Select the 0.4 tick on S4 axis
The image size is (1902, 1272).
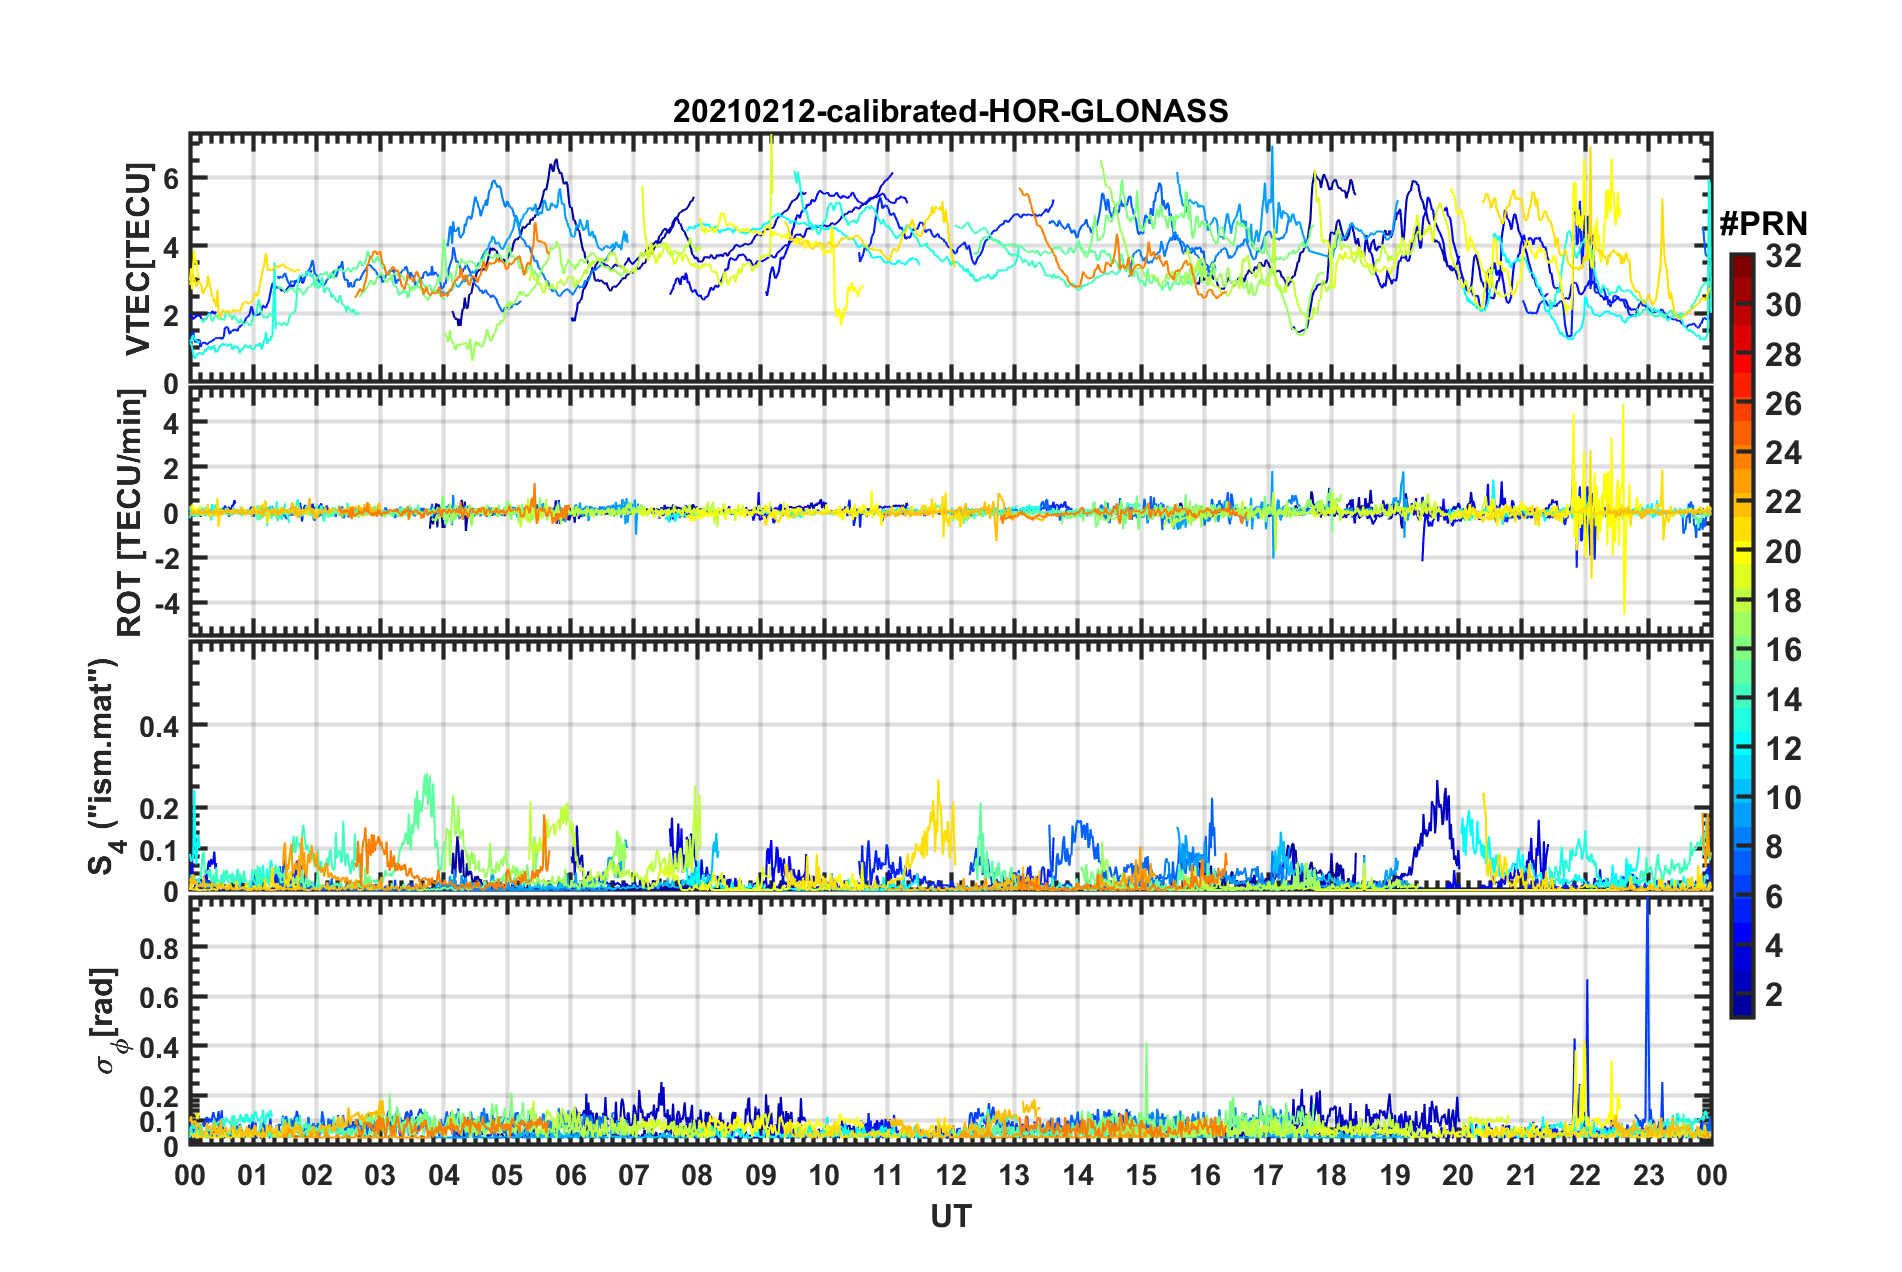point(159,727)
